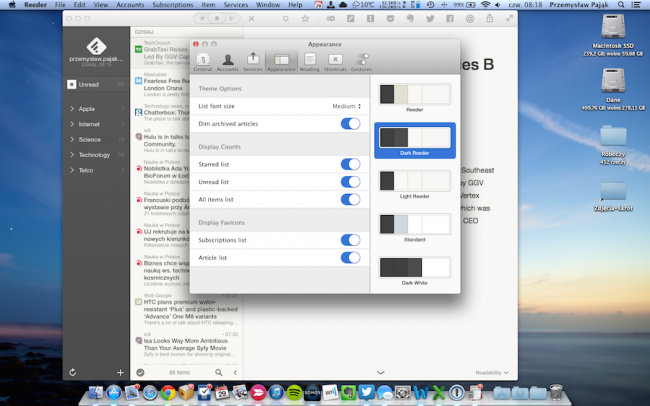Turn off All items list count
650x406 pixels.
tap(350, 199)
